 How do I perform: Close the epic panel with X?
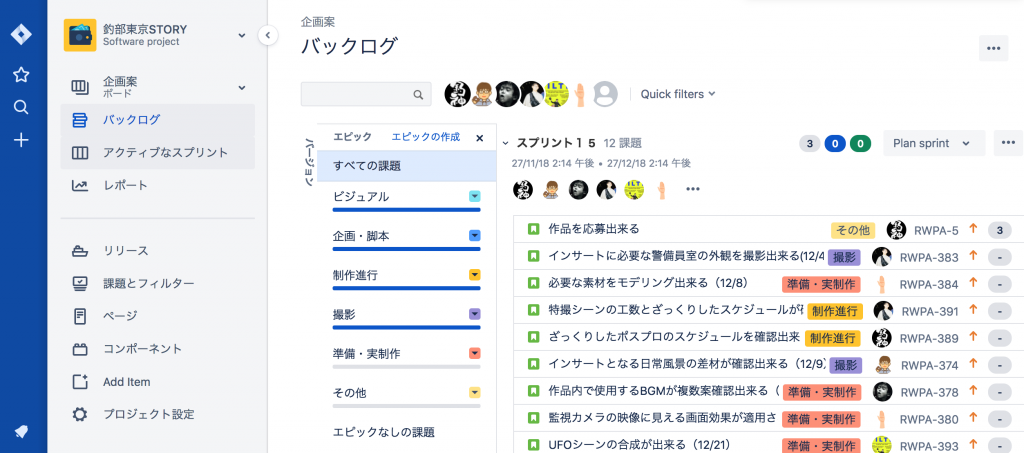point(479,138)
